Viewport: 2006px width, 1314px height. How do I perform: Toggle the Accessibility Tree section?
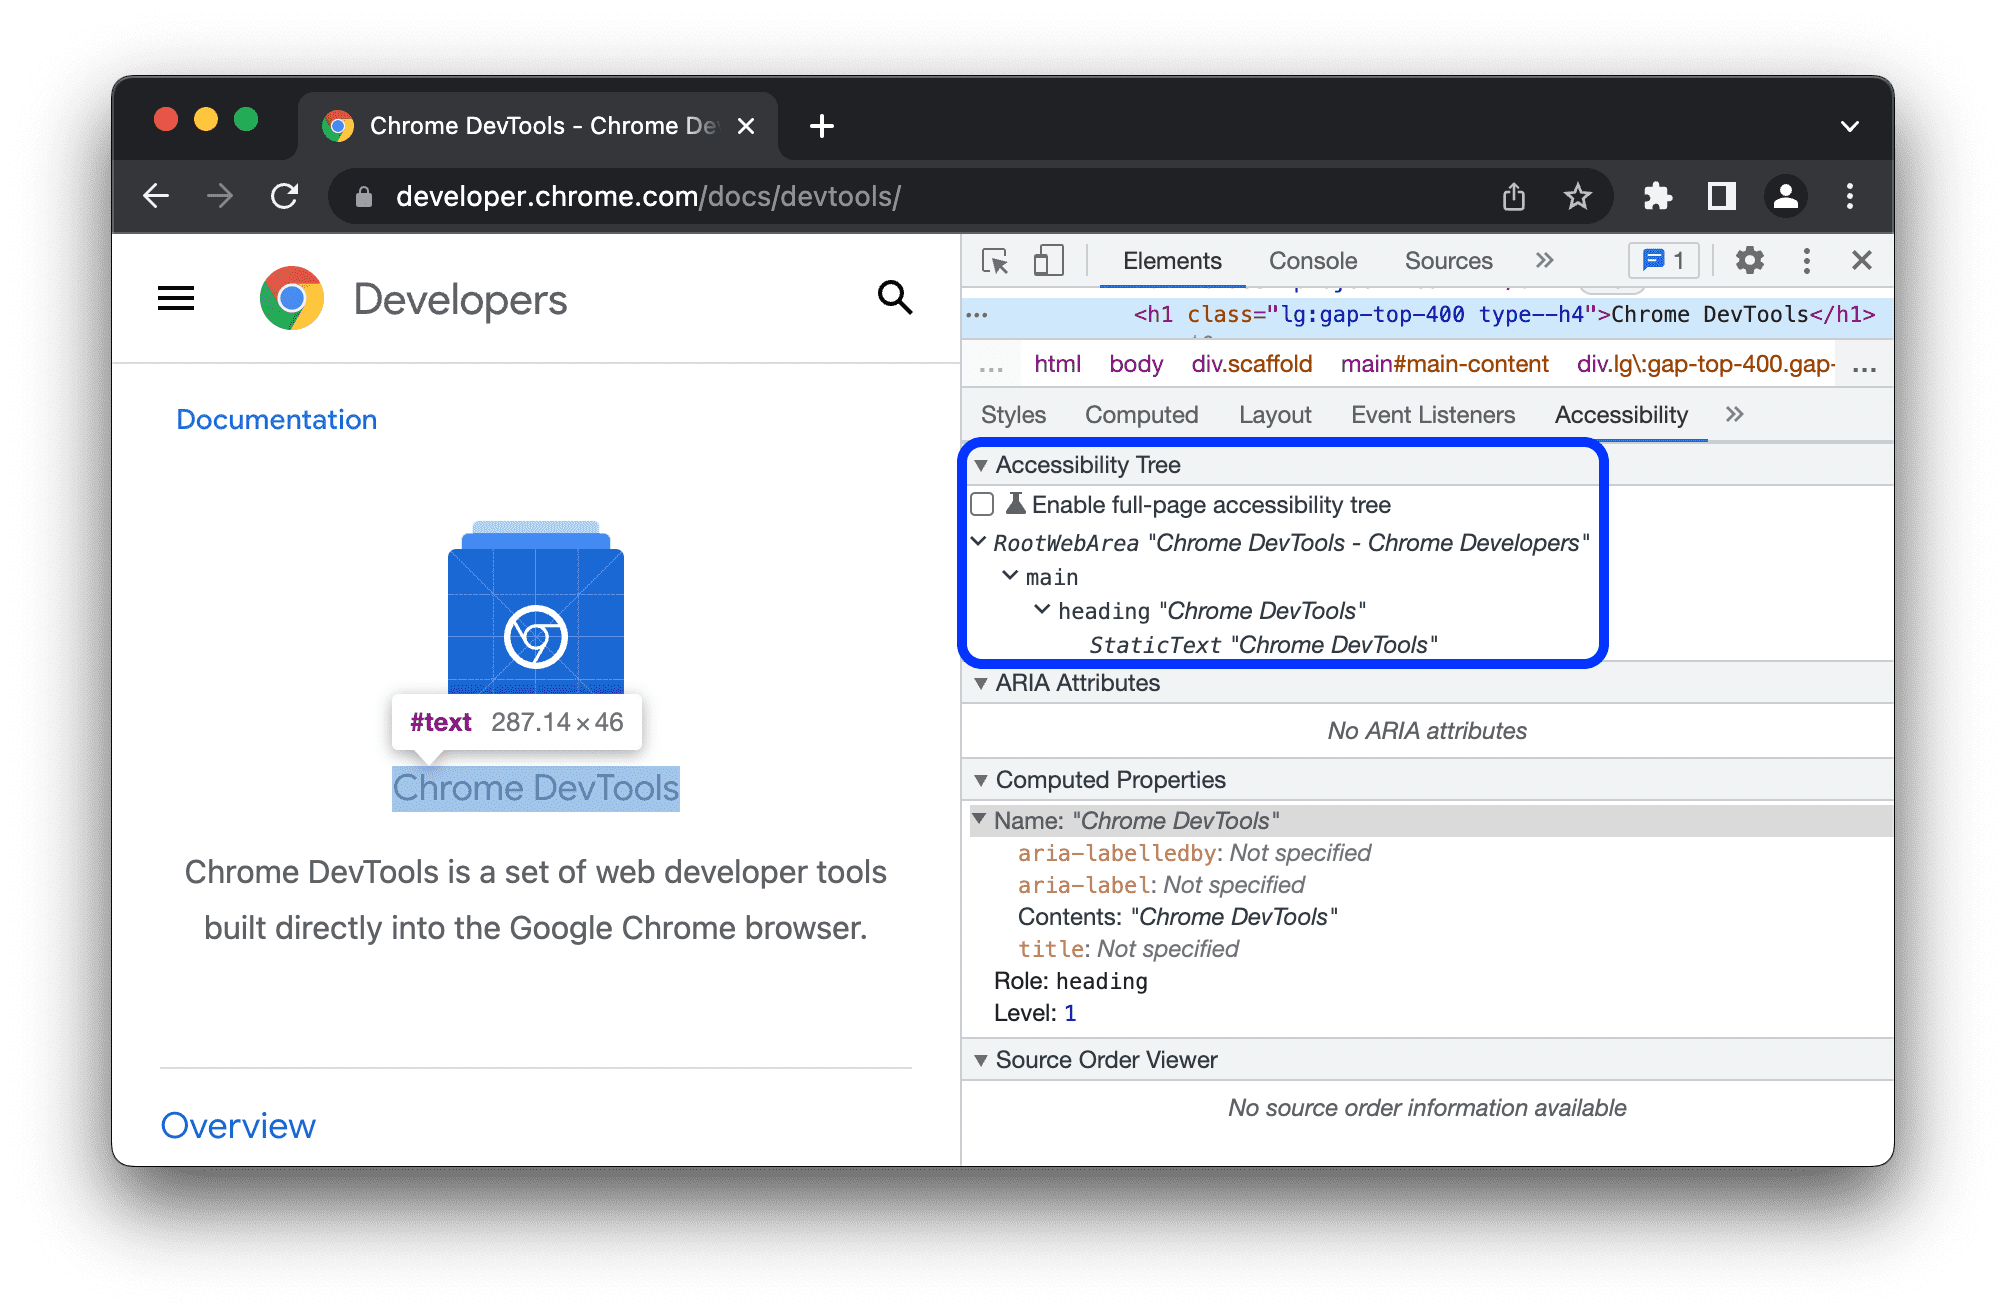[982, 463]
